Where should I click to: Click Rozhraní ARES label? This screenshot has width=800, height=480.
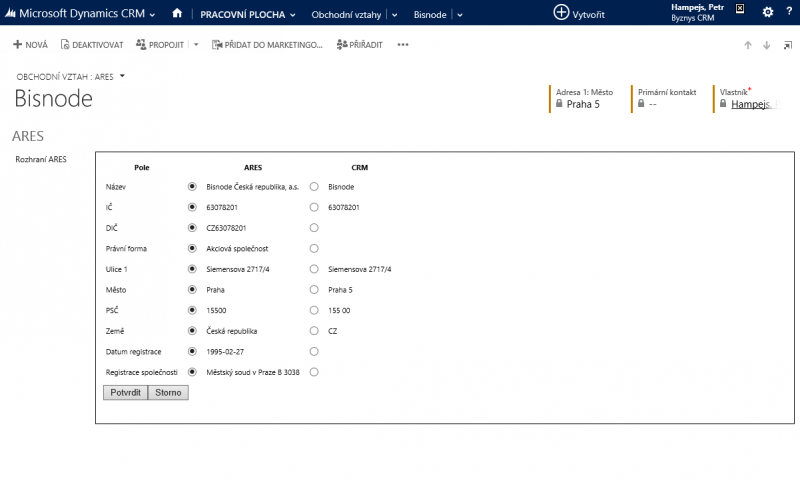coord(41,159)
